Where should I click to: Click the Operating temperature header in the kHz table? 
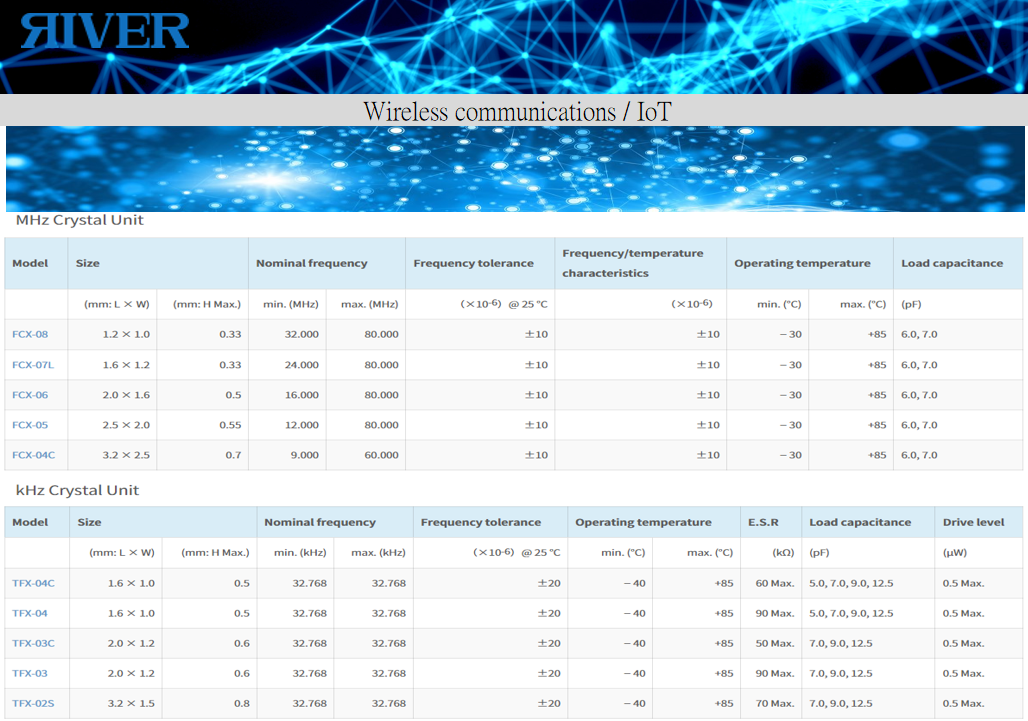pos(643,522)
